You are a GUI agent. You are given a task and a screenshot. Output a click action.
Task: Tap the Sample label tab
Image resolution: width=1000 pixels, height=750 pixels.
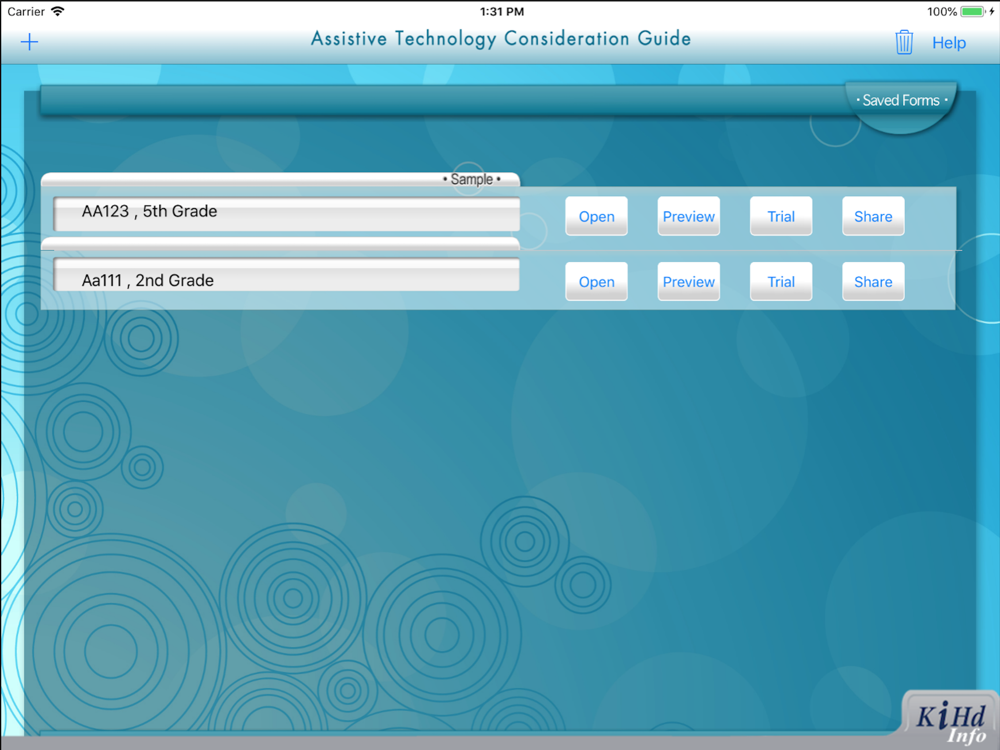(472, 179)
